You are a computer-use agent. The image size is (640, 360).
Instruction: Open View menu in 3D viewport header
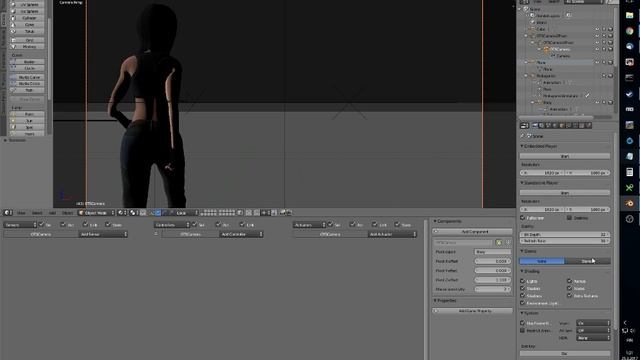click(21, 213)
